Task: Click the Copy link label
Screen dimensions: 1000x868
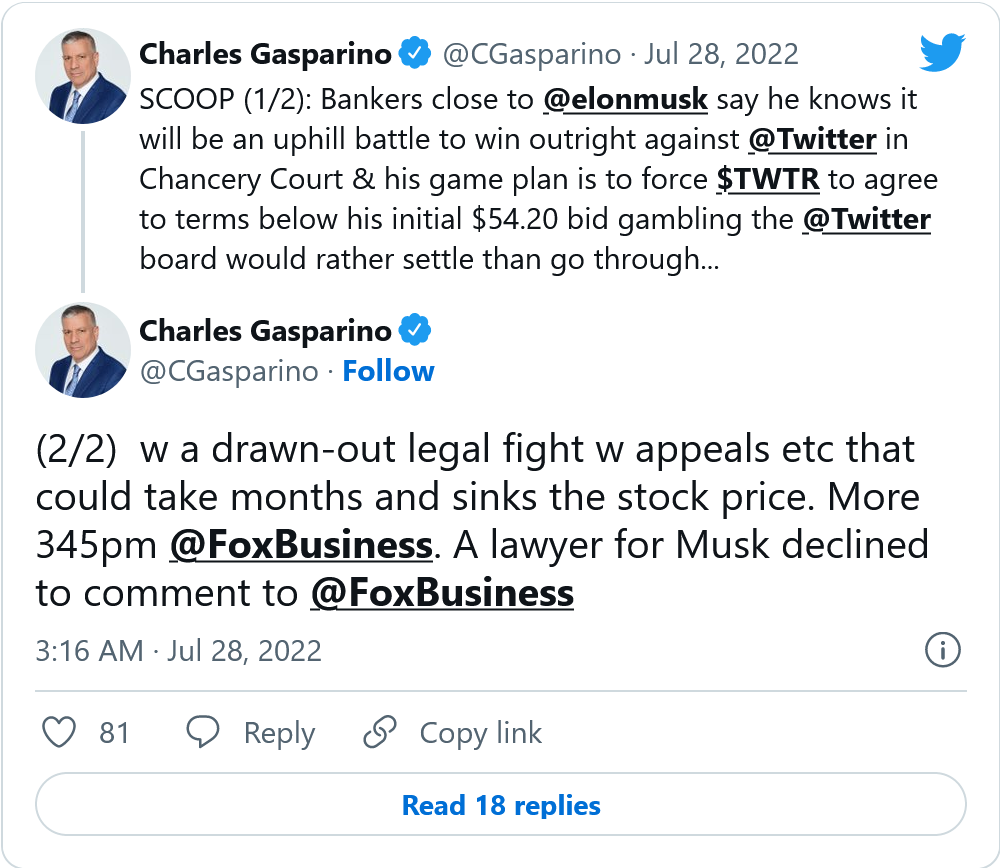Action: 480,733
